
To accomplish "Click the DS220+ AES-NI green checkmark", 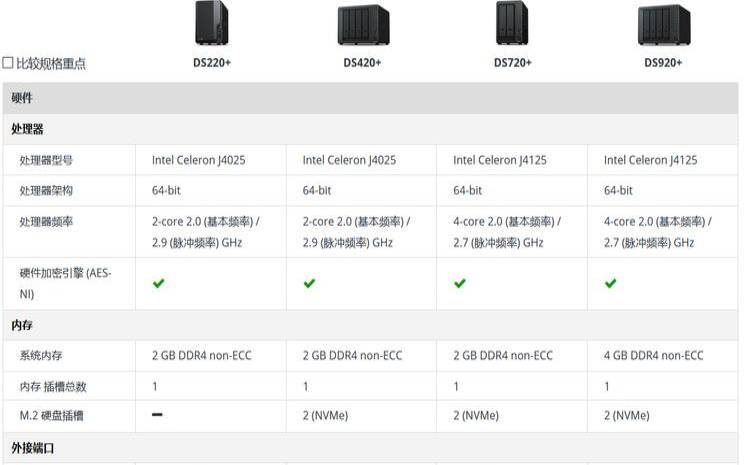I will pos(159,284).
